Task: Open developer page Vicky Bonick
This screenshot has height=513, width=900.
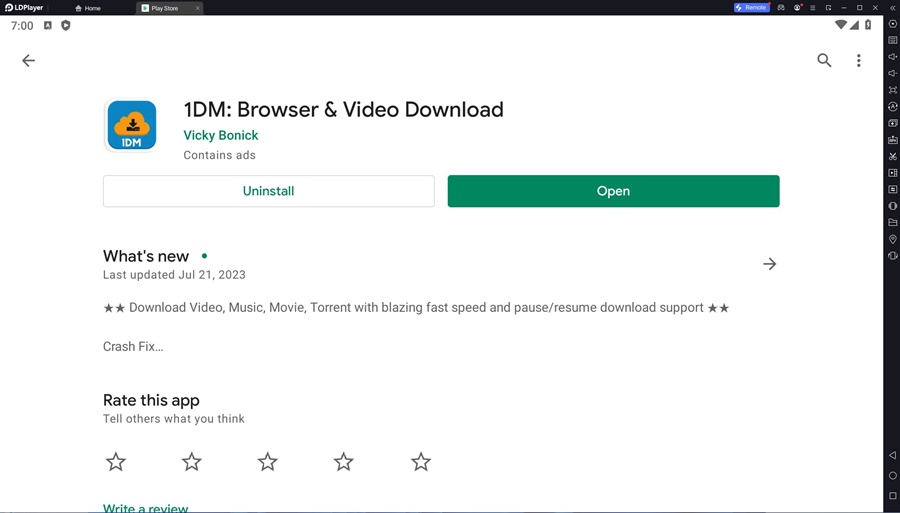Action: point(220,135)
